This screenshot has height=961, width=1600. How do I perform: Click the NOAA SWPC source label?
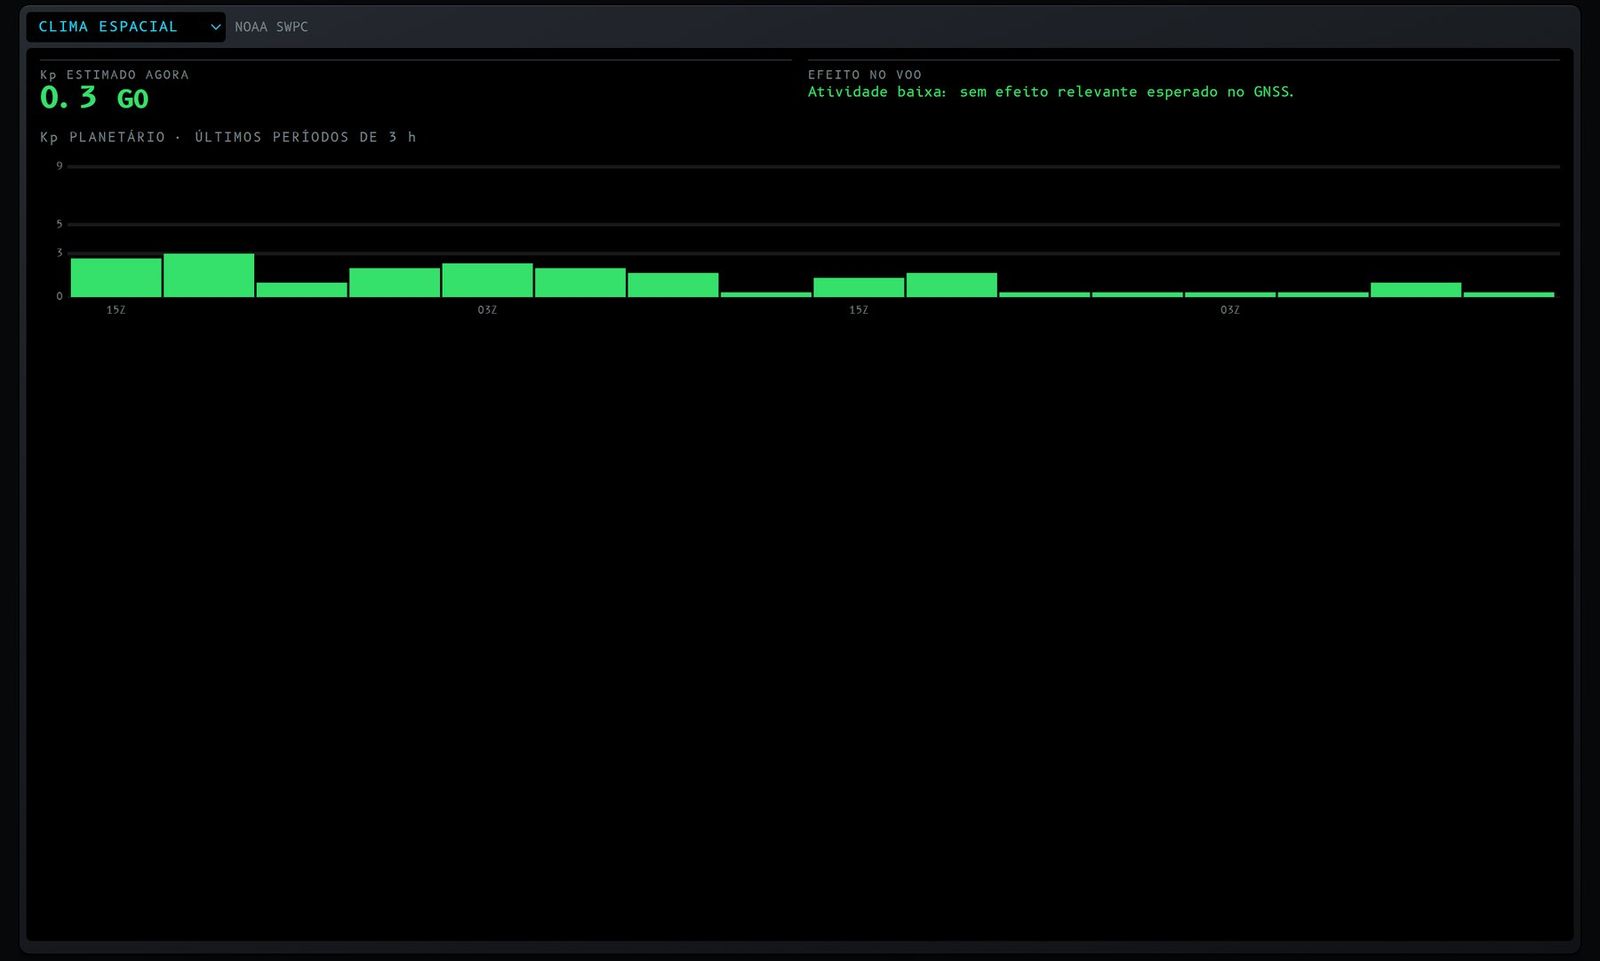click(271, 27)
